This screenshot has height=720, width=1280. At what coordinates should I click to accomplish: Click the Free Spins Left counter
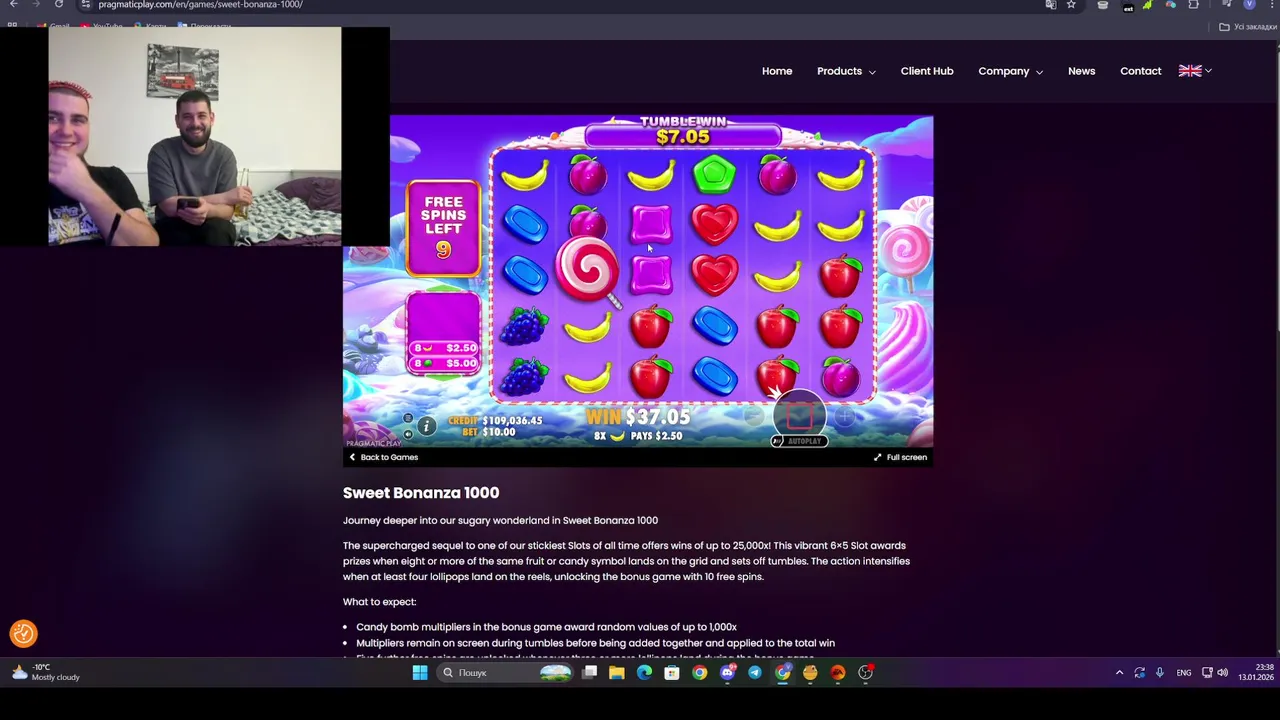(x=443, y=229)
